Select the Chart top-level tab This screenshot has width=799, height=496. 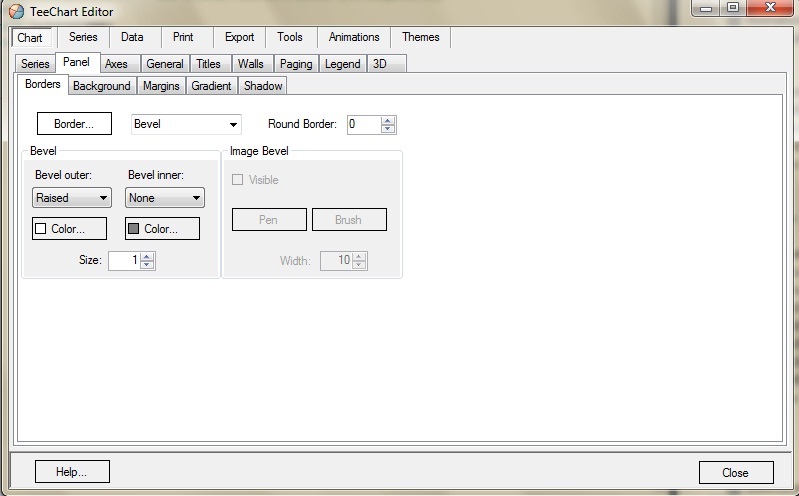coord(30,38)
